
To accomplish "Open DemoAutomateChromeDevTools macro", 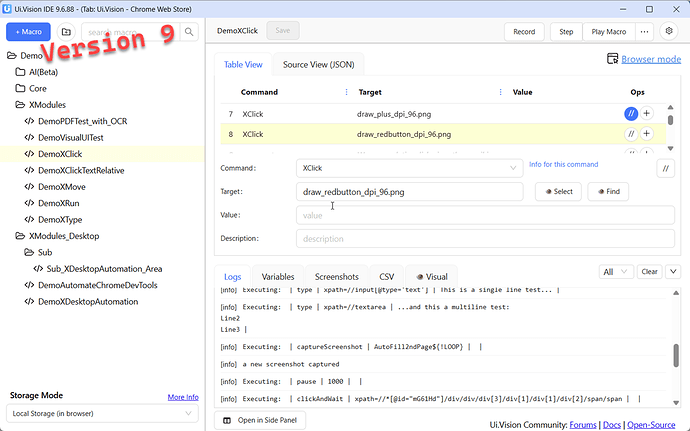I will [x=98, y=285].
